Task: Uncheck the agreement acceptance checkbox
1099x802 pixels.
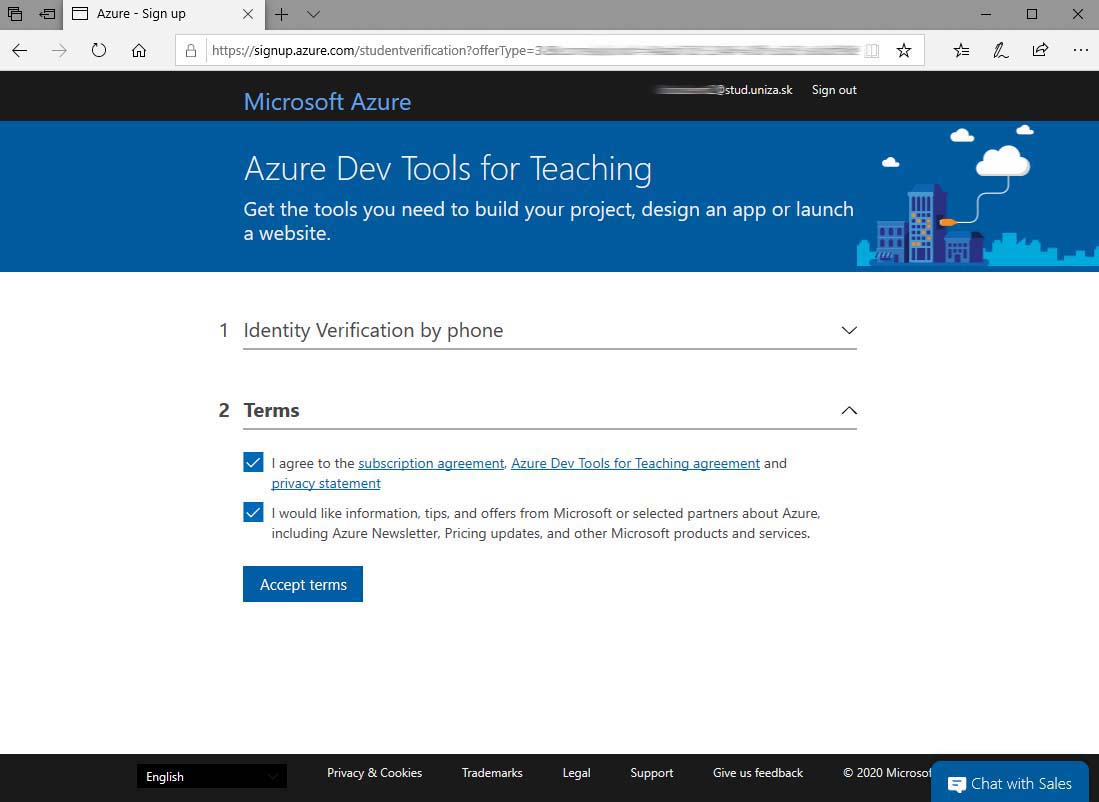Action: click(253, 463)
